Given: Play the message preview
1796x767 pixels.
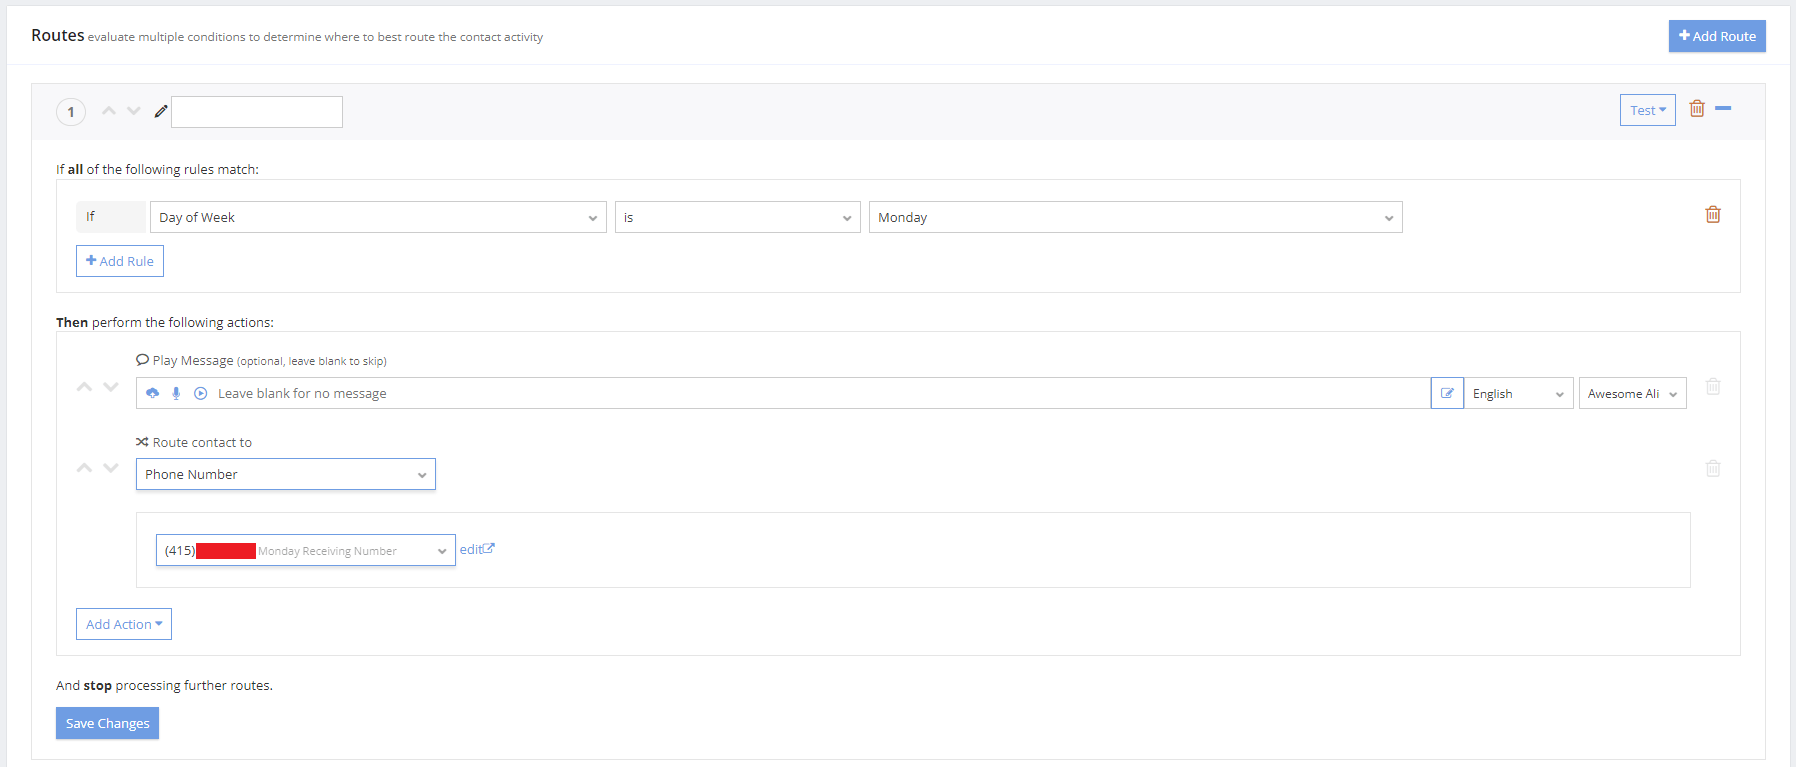Looking at the screenshot, I should click(x=200, y=393).
